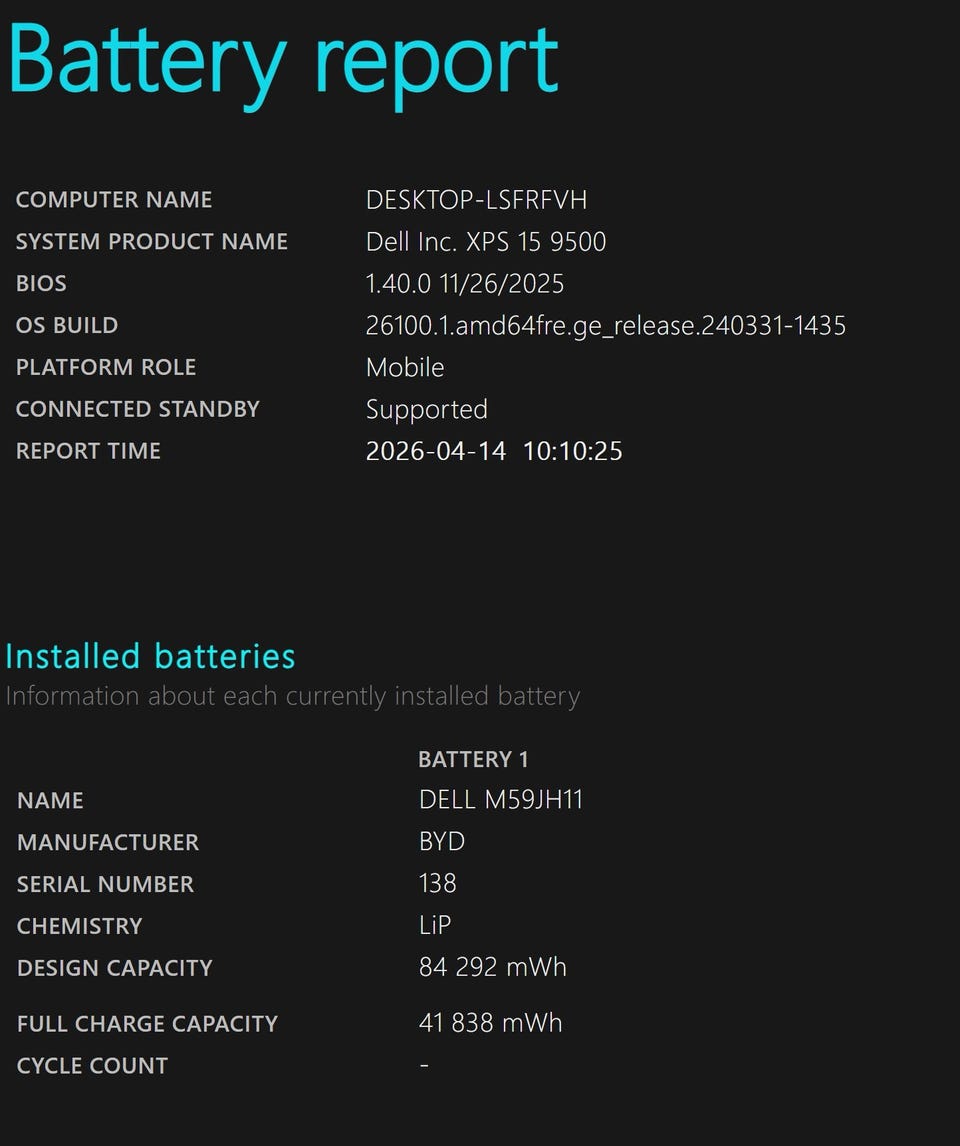
Task: Select the DELL M59JH11 battery name
Action: (x=501, y=800)
